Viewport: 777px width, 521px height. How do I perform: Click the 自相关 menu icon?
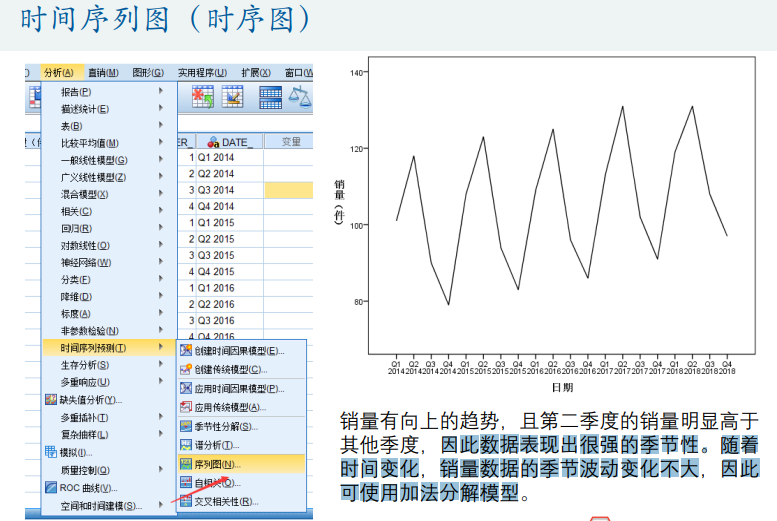click(186, 483)
